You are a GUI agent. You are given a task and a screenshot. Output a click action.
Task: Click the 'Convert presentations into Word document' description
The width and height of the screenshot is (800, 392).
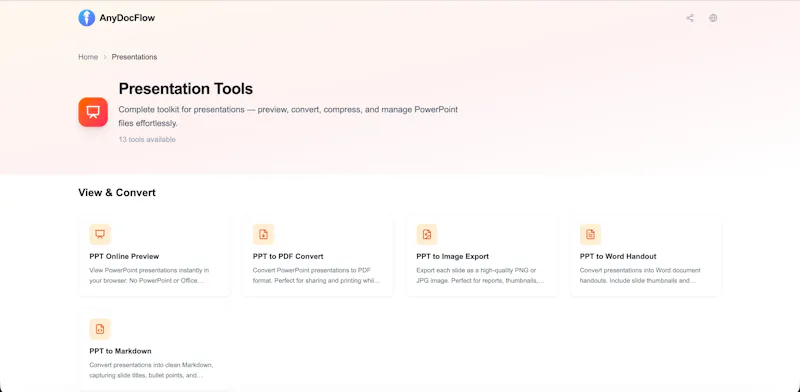pos(640,275)
